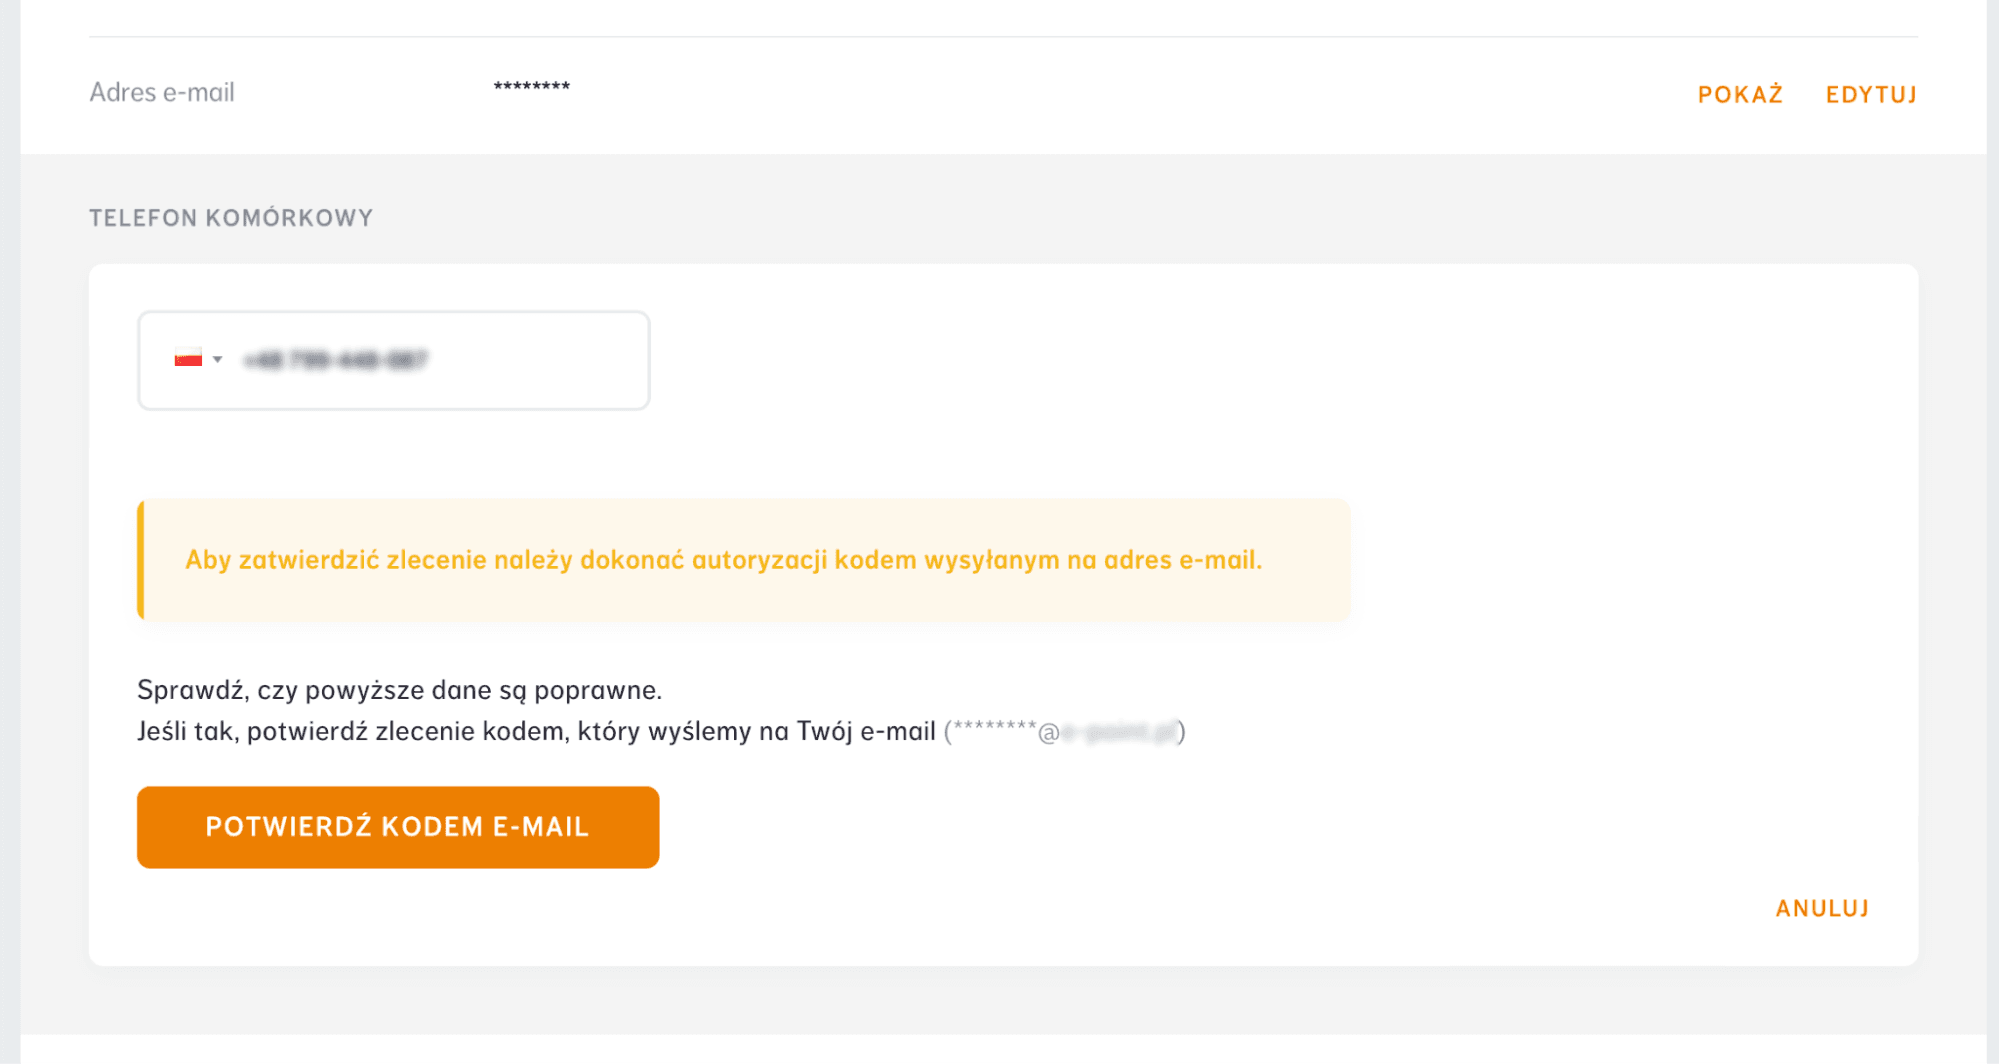
Task: Click POKAŻ to reveal the e-mail
Action: coord(1740,95)
